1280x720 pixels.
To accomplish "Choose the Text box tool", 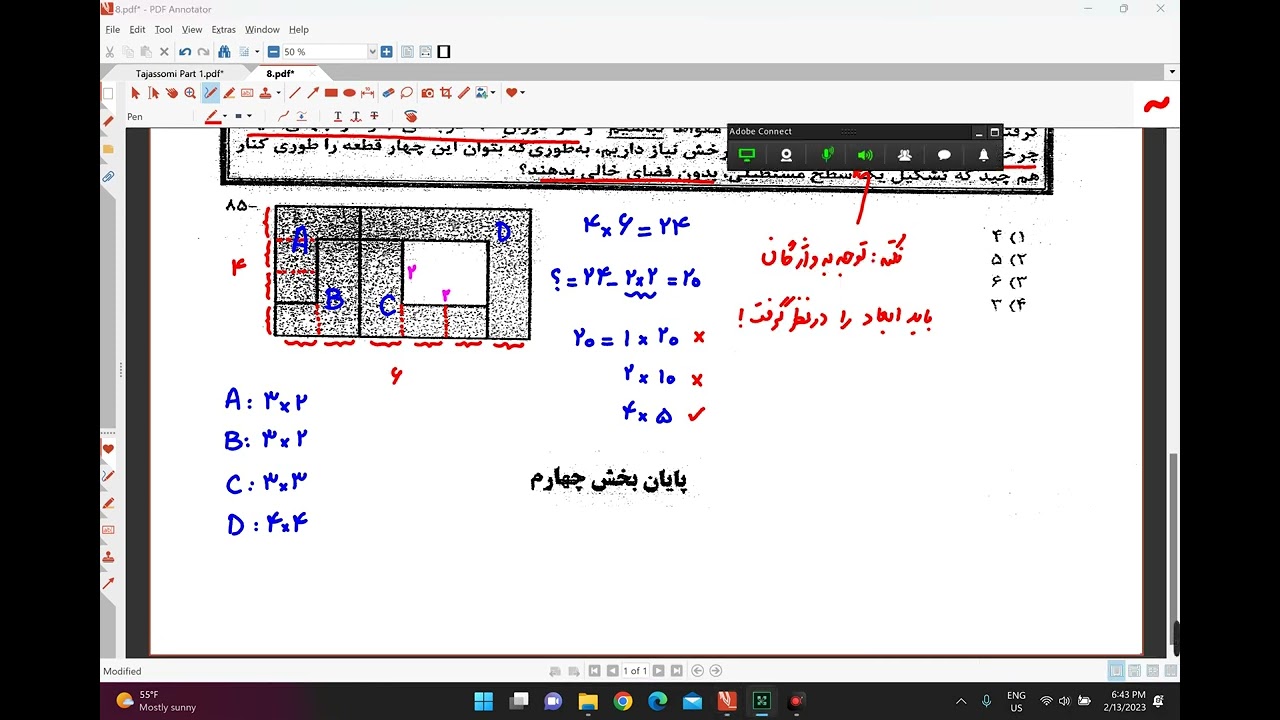I will pos(247,93).
